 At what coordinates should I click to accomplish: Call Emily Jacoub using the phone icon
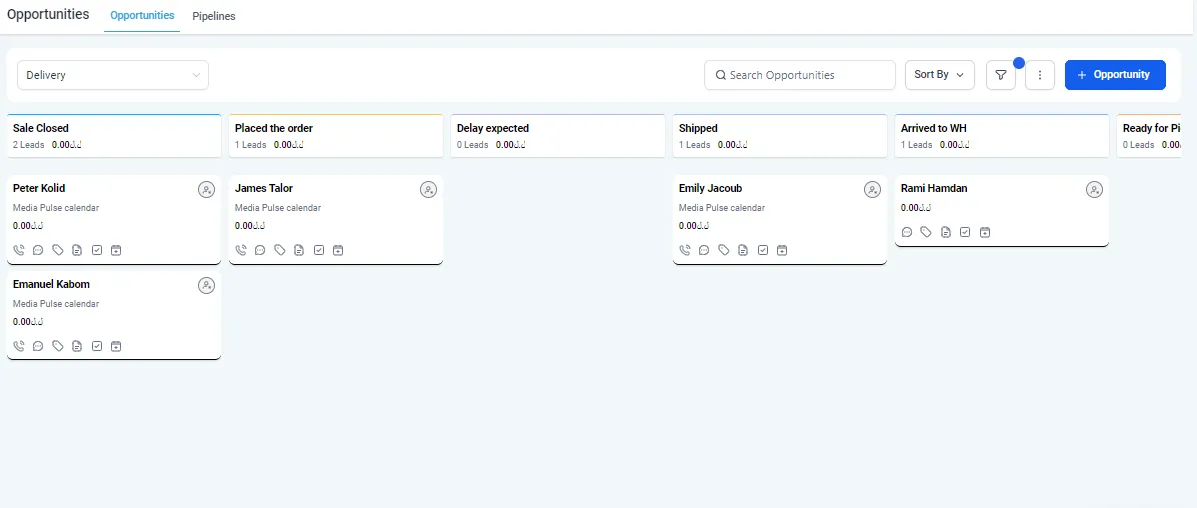(x=685, y=250)
